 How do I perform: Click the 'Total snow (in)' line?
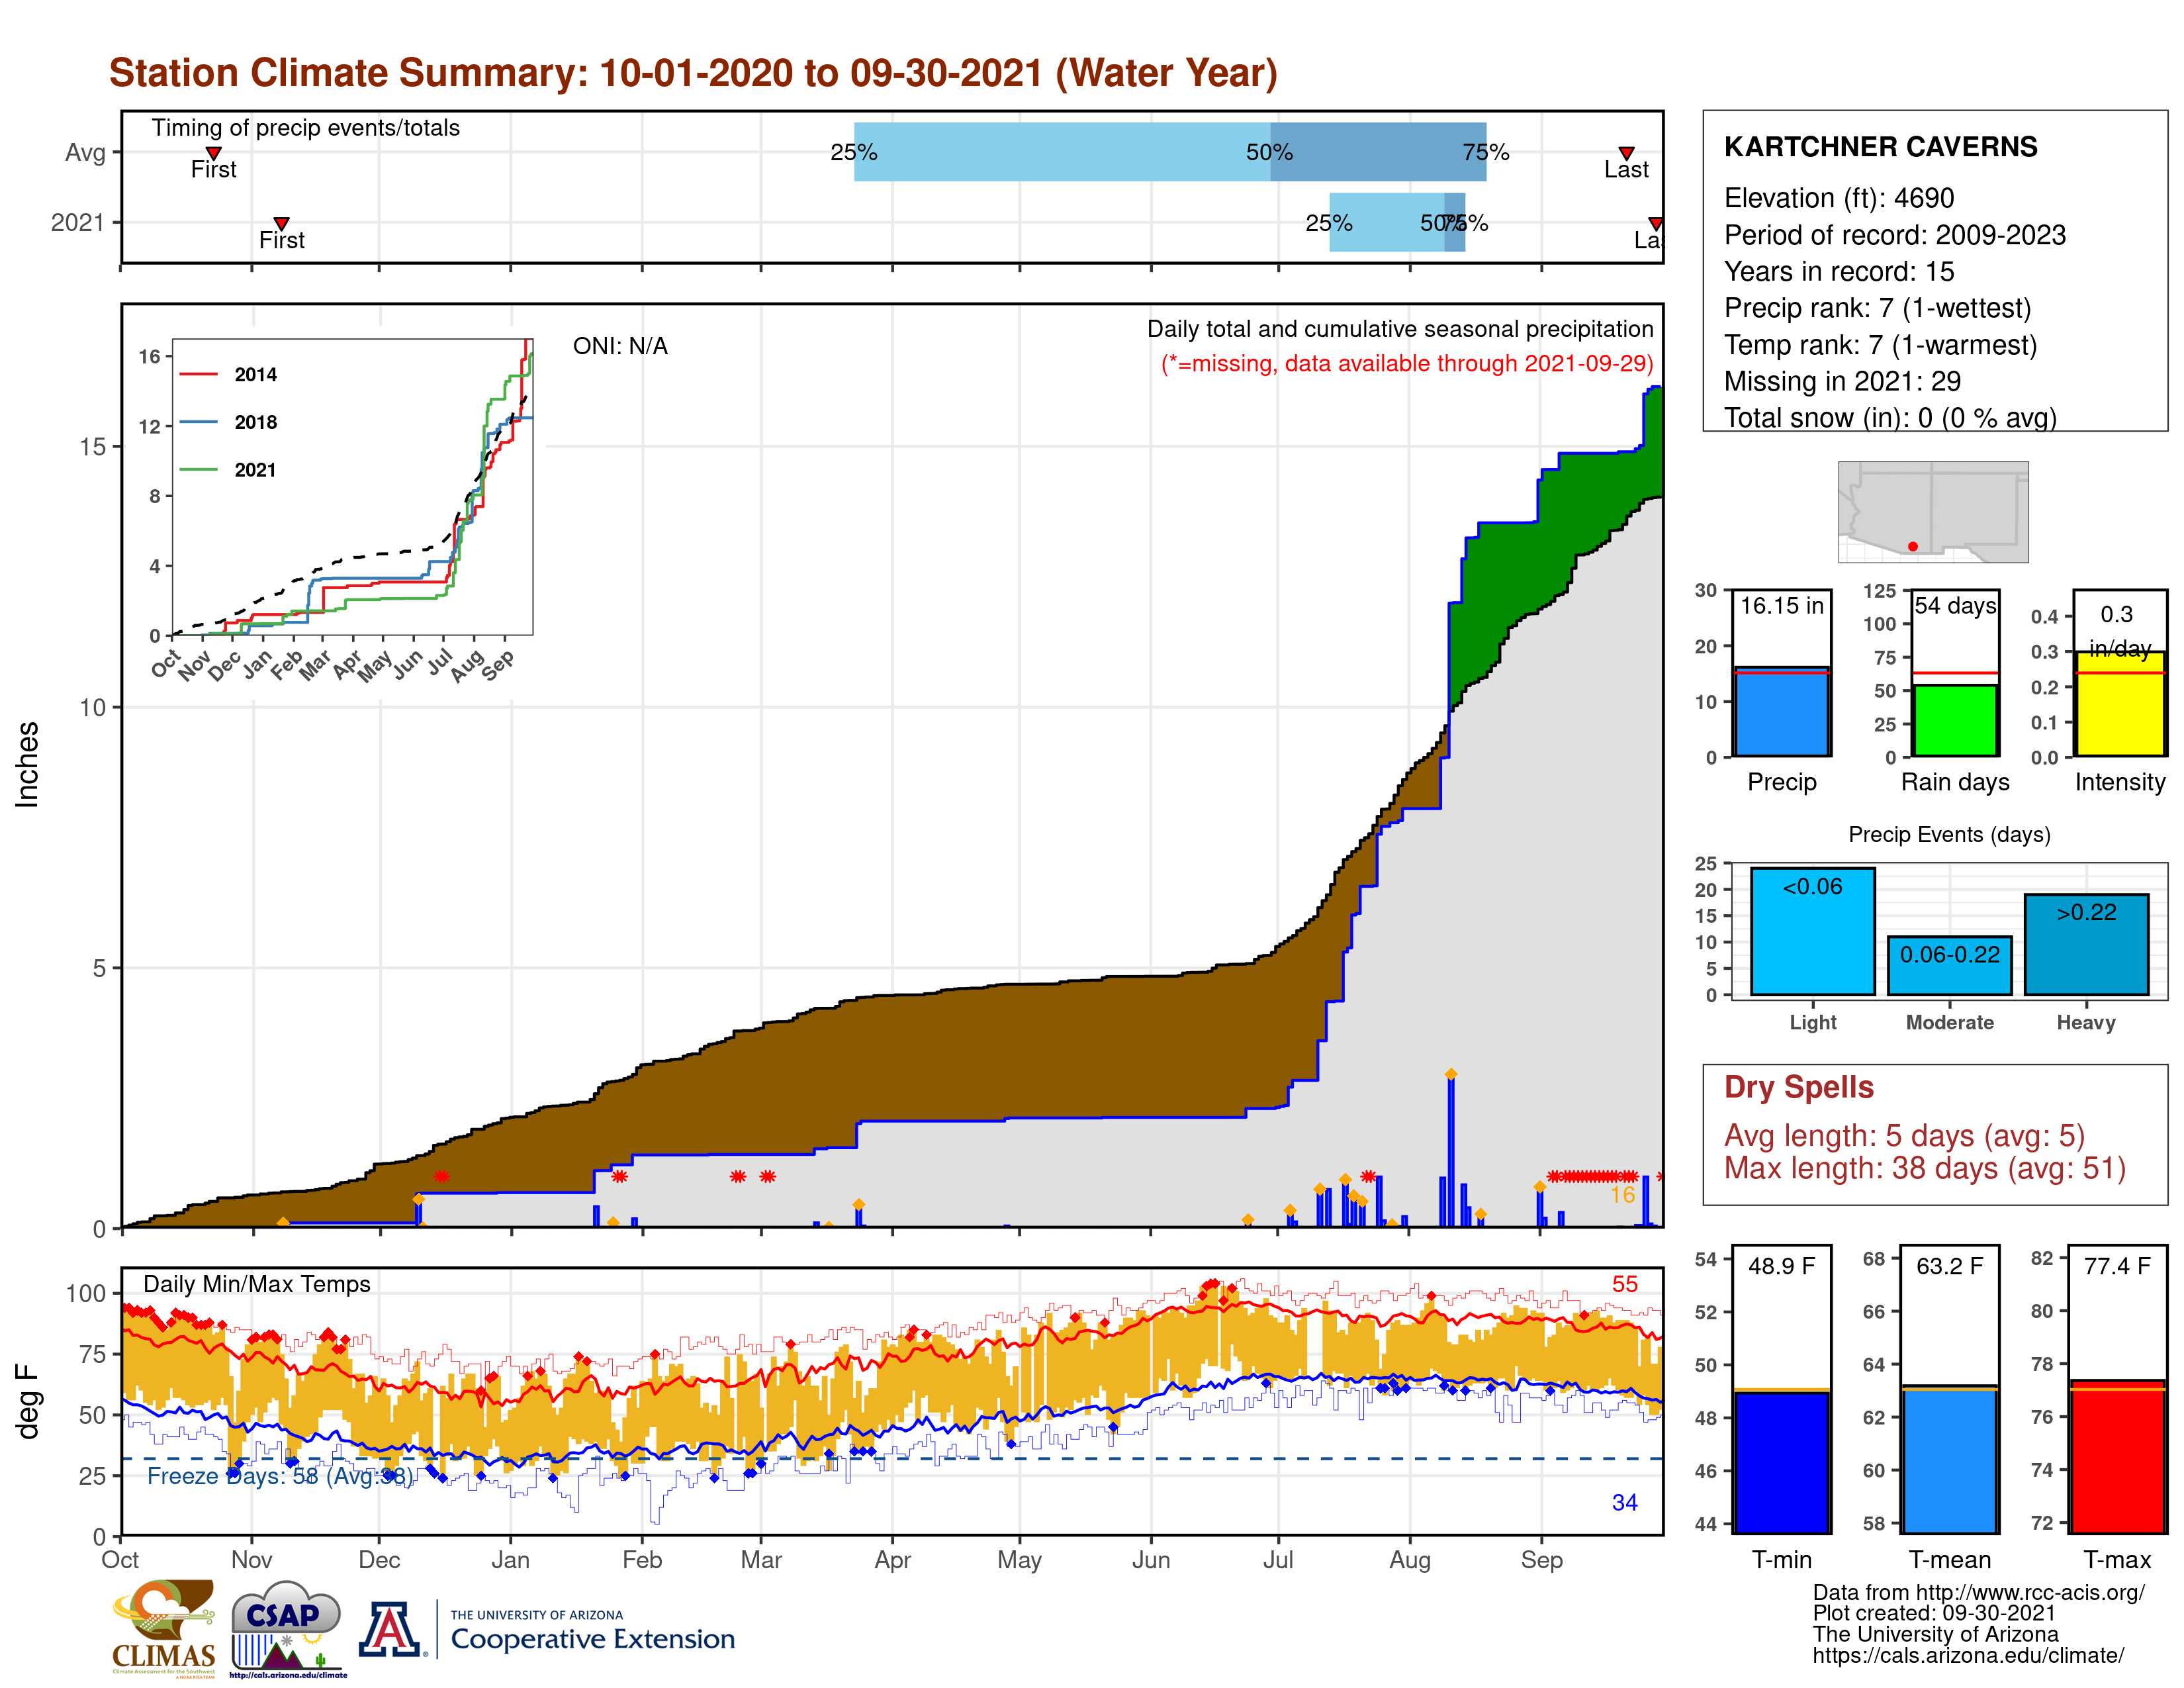click(x=1890, y=417)
